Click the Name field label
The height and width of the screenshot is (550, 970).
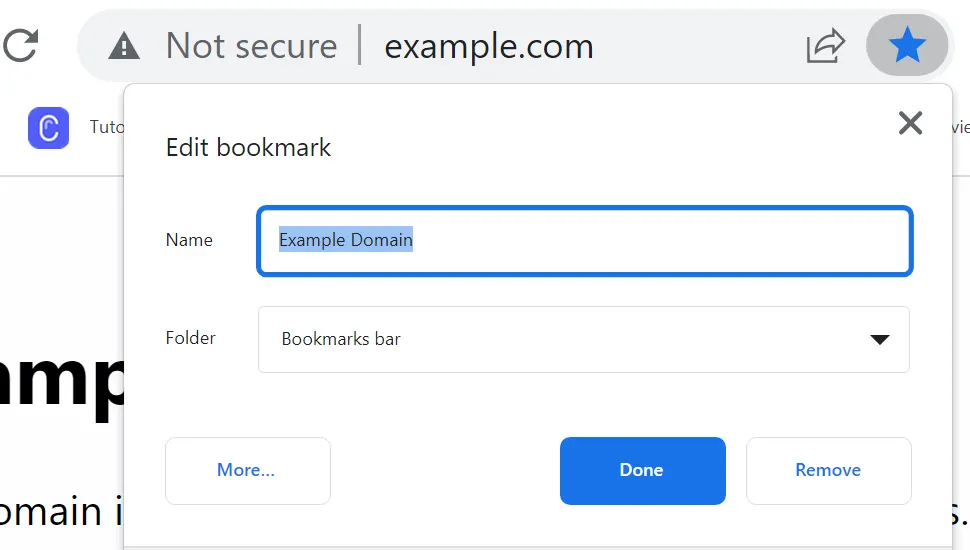coord(189,240)
